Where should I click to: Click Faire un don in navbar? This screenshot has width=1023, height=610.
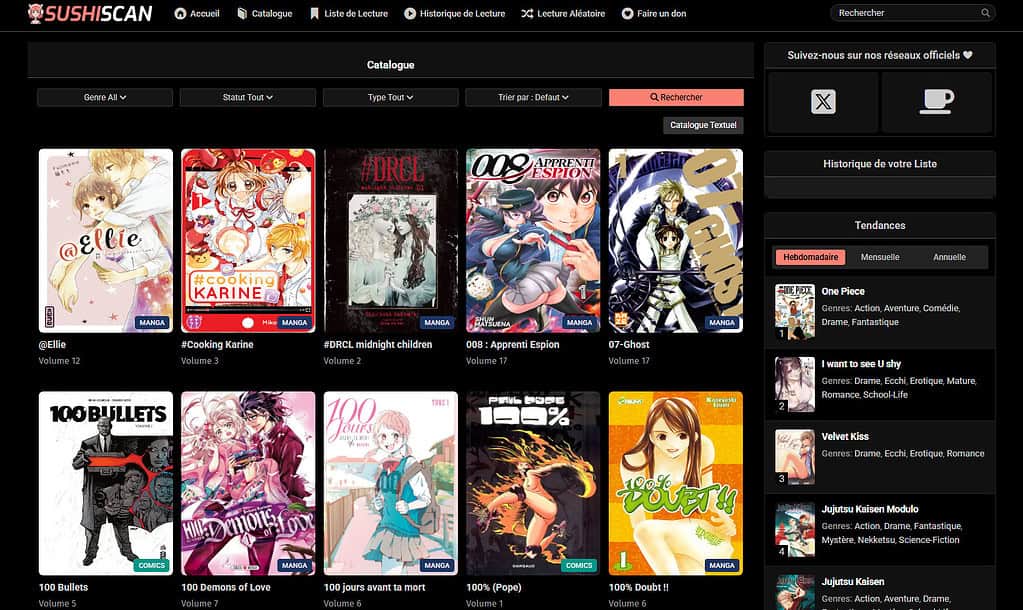point(654,14)
